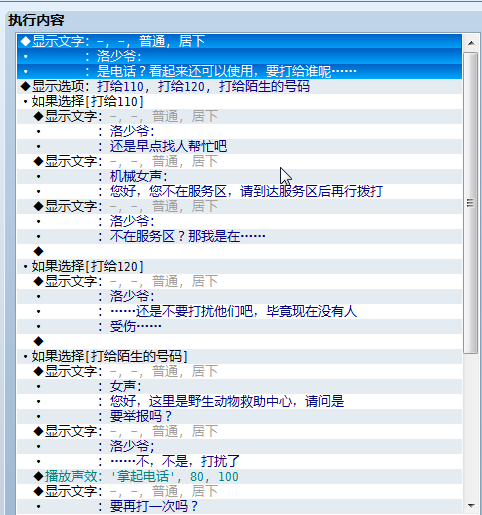482x515 pixels.
Task: Select the branch 如果选择[打给110]
Action: click(239, 101)
